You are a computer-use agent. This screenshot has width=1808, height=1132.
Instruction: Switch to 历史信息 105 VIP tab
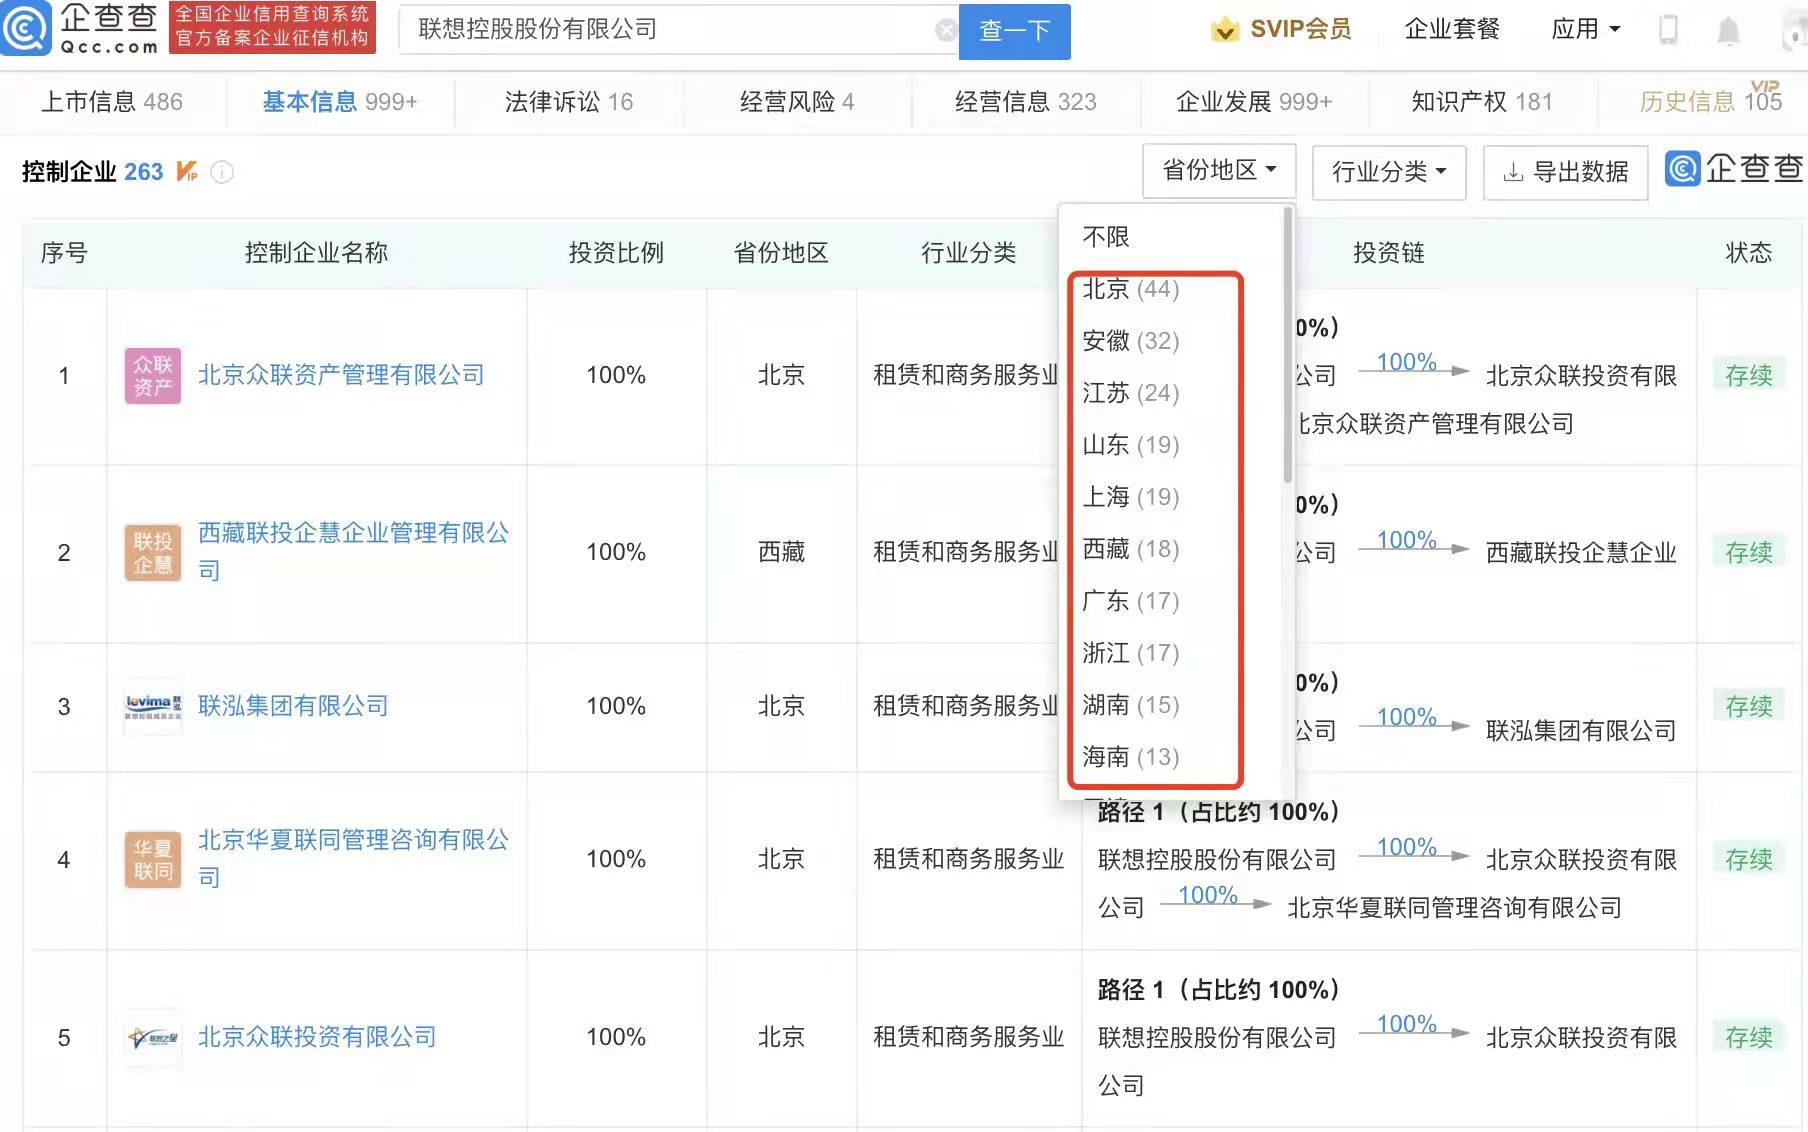click(x=1711, y=100)
